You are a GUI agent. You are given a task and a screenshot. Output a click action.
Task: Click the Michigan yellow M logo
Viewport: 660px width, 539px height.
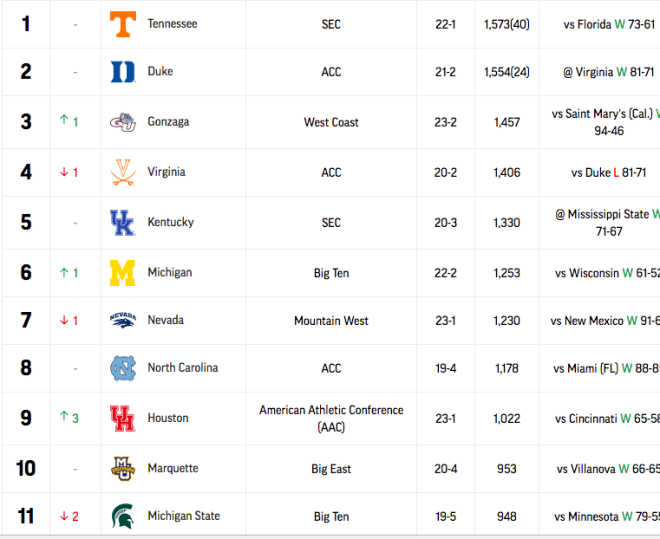point(123,273)
